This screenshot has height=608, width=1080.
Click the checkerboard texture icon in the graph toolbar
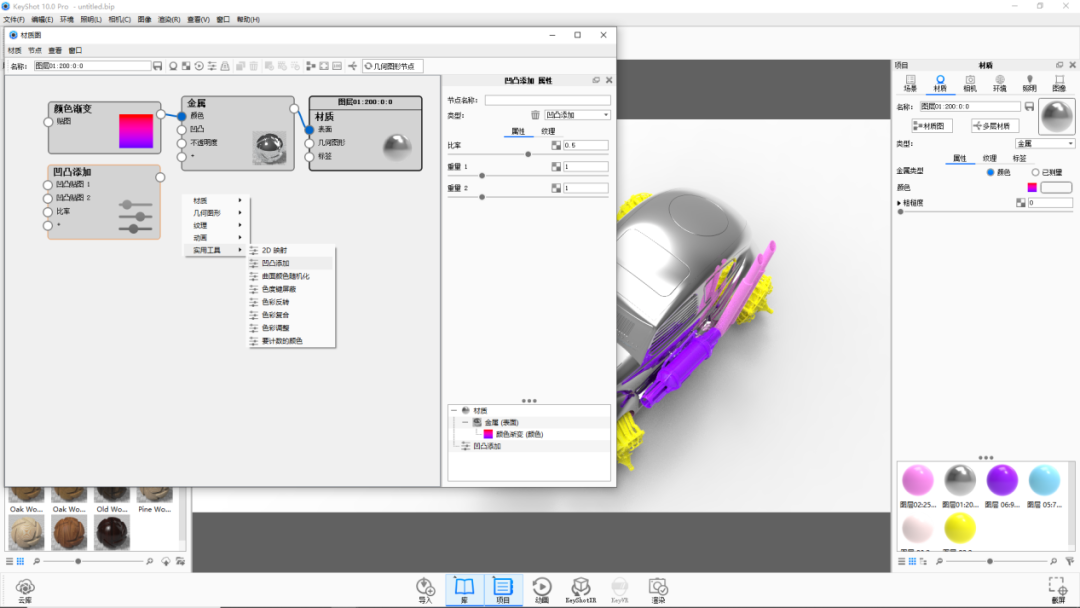pyautogui.click(x=186, y=66)
